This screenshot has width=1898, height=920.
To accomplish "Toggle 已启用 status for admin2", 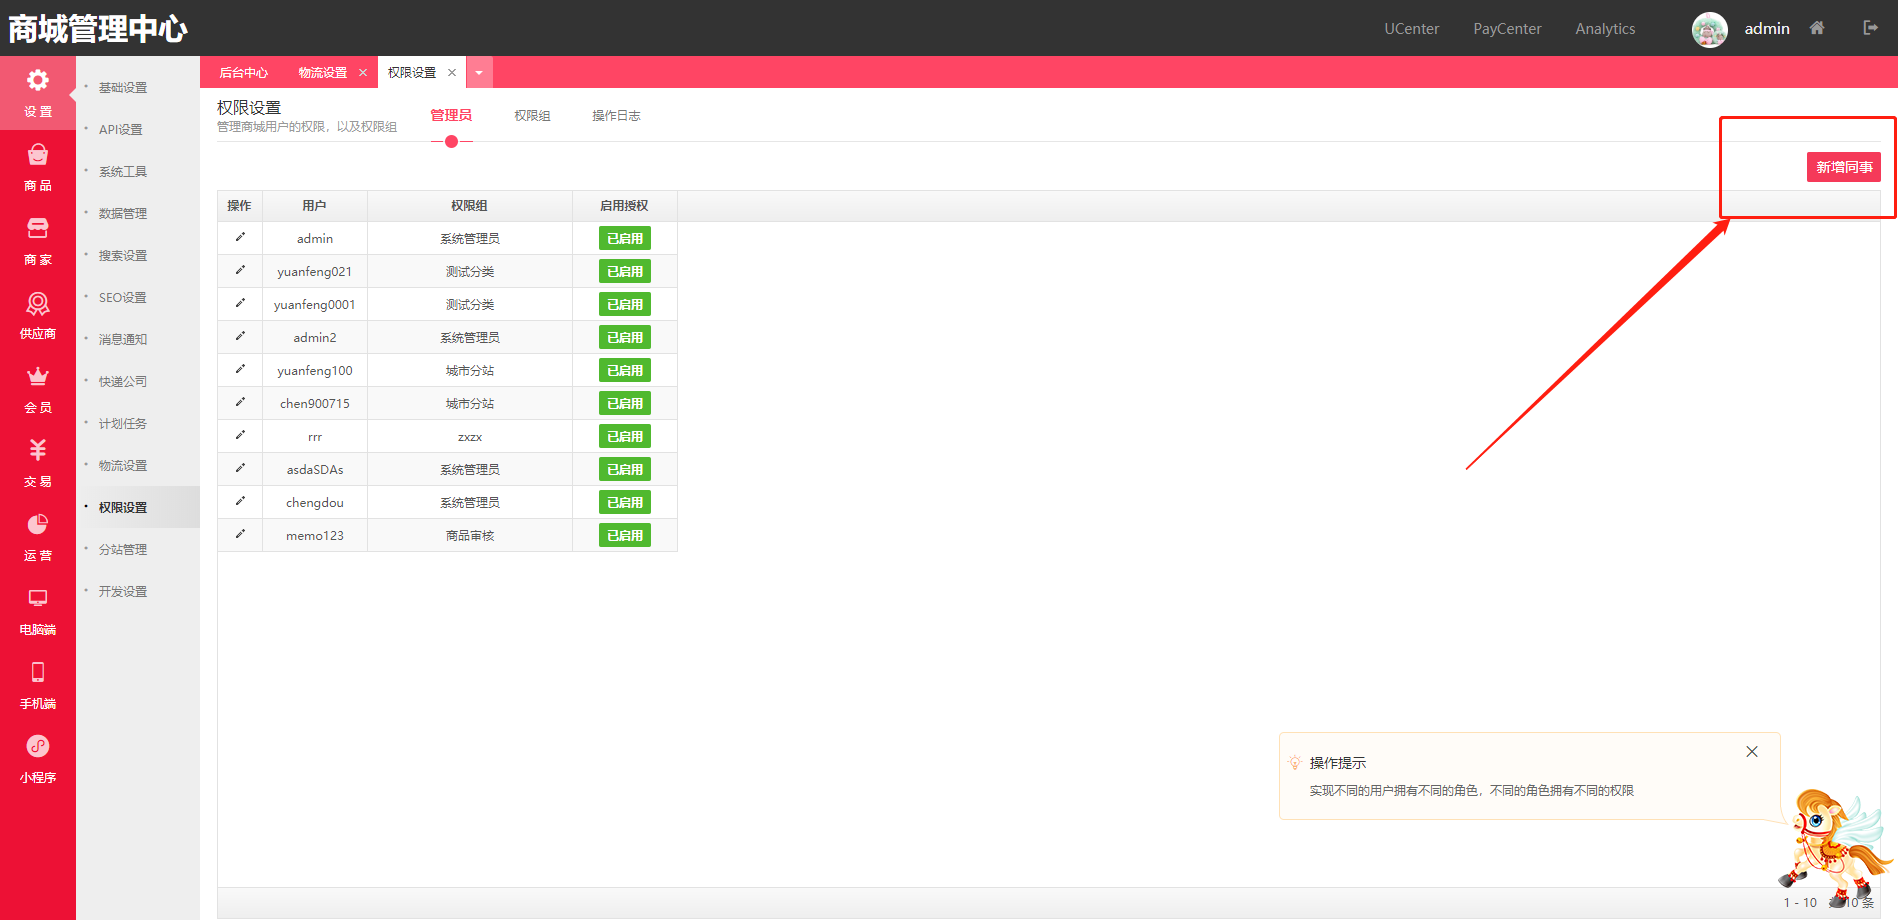I will (x=625, y=337).
